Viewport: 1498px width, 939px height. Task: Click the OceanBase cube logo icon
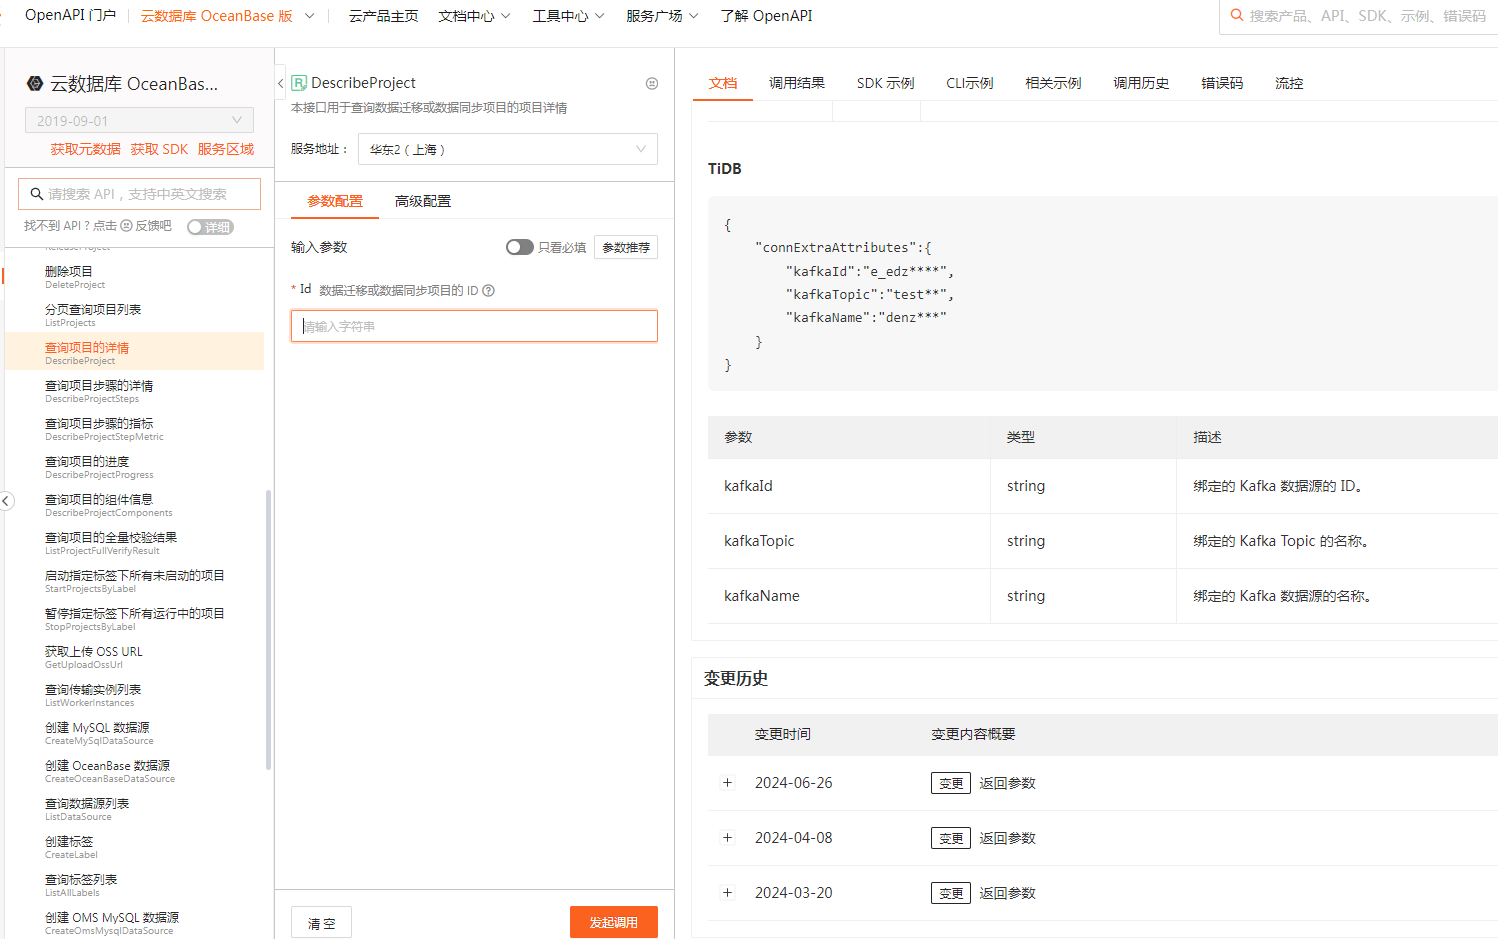[x=35, y=84]
